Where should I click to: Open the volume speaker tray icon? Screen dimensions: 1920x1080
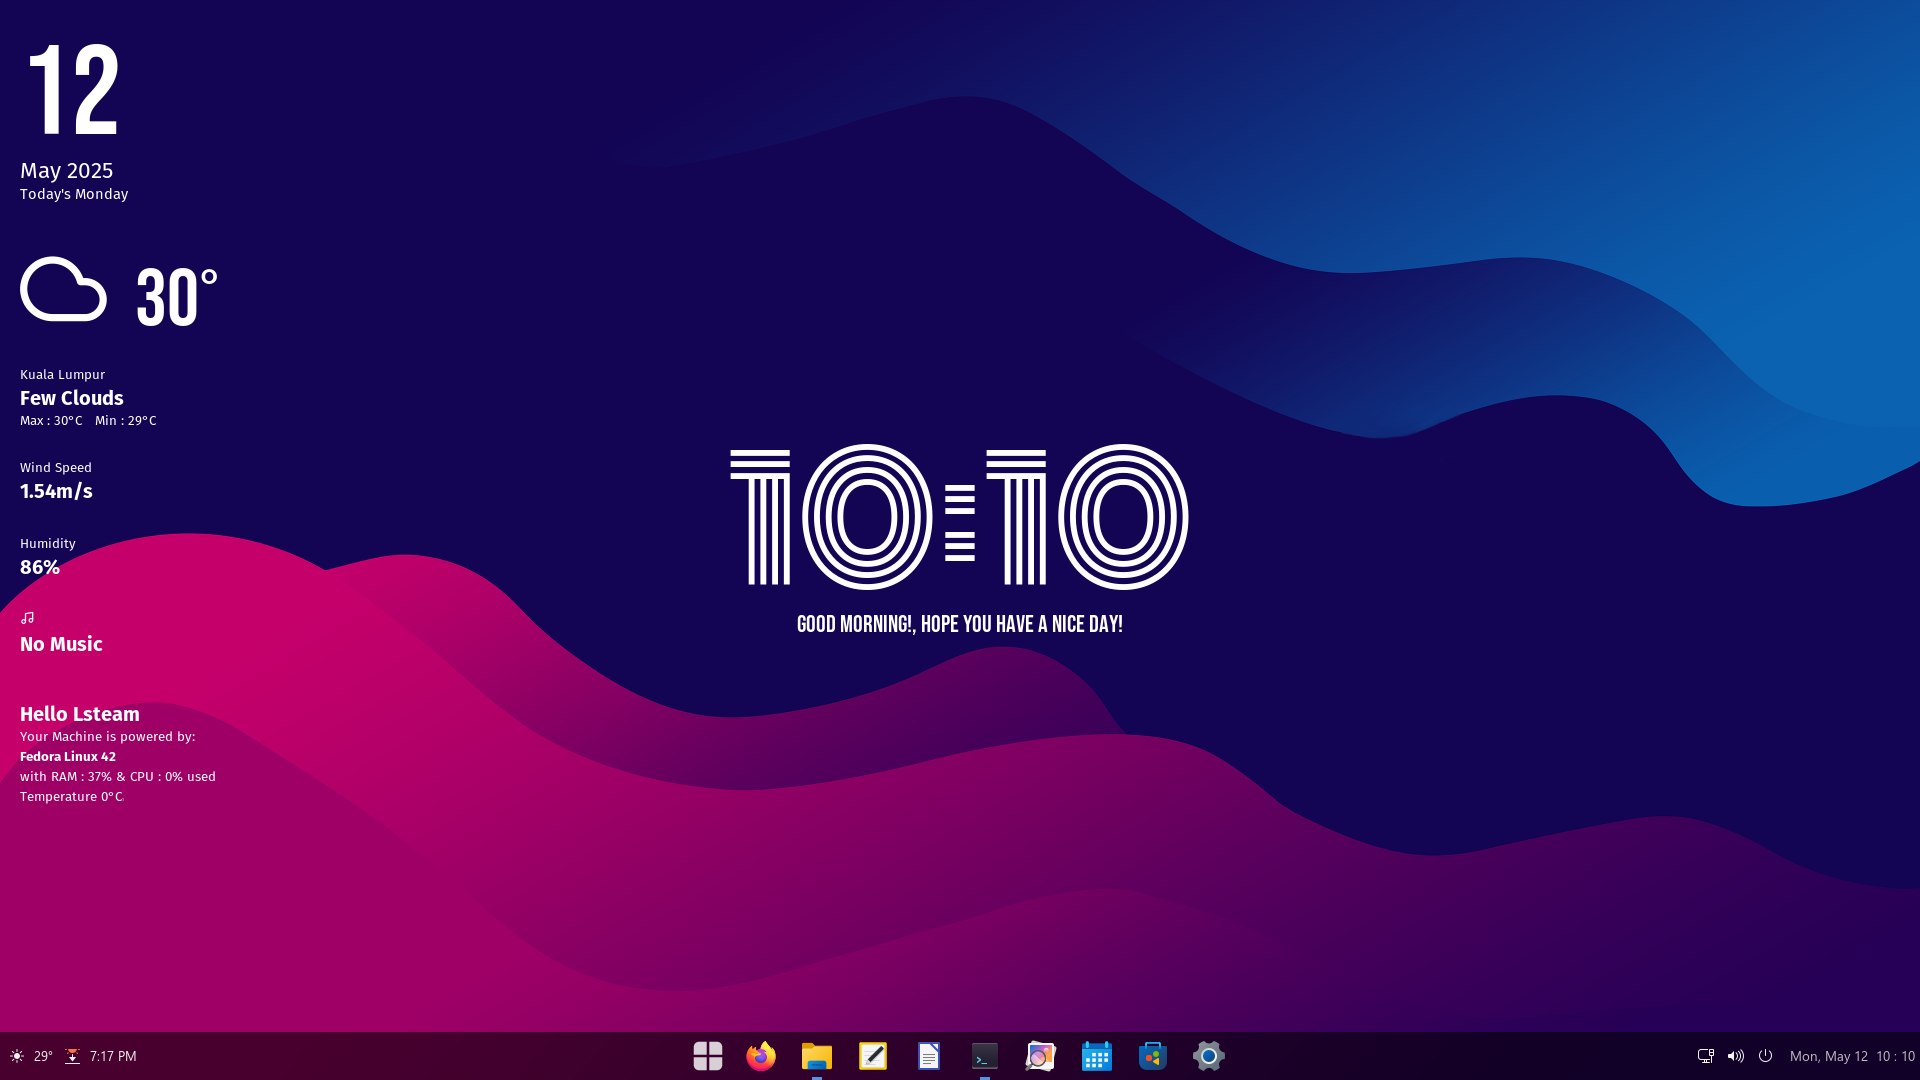tap(1736, 1056)
